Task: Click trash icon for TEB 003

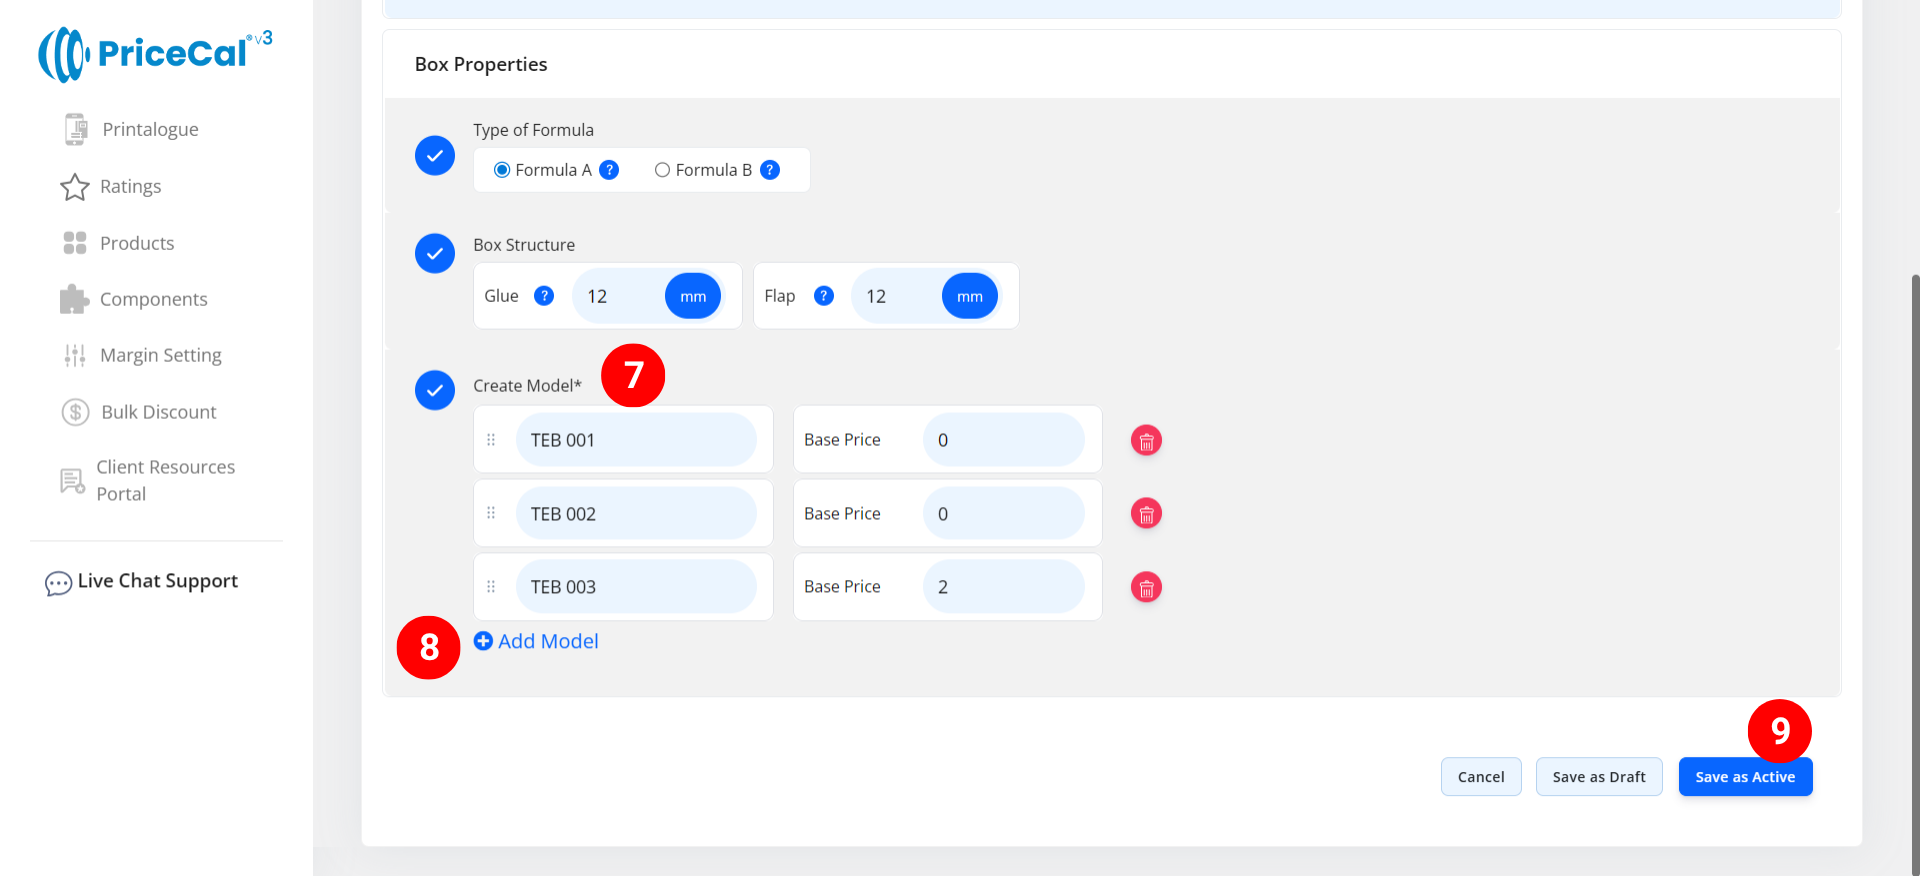Action: tap(1146, 588)
